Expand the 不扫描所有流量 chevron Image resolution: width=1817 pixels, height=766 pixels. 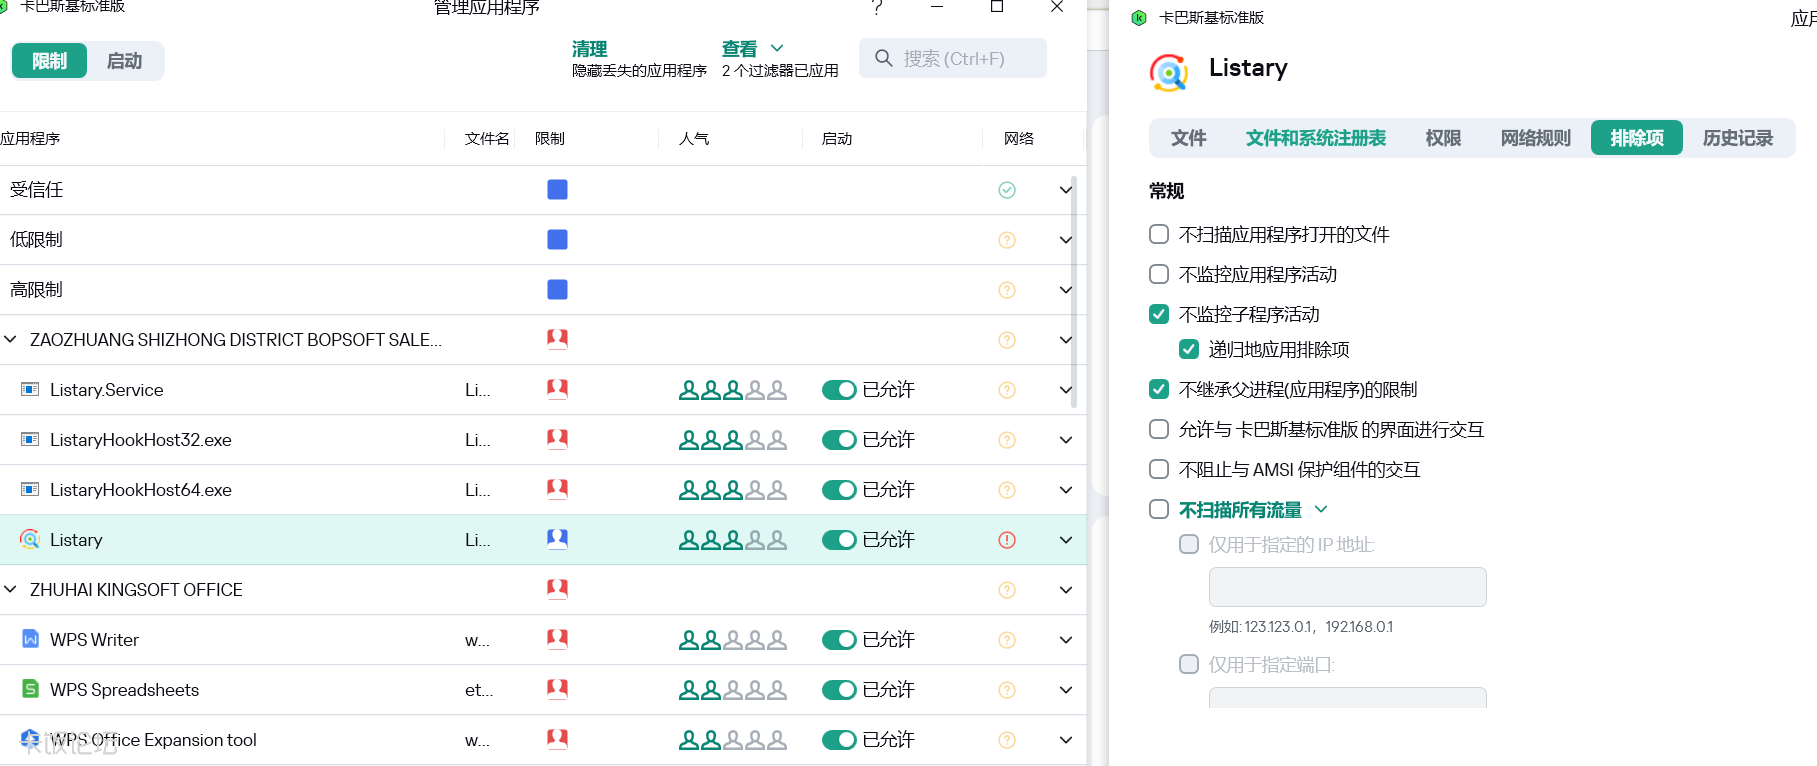click(x=1321, y=509)
